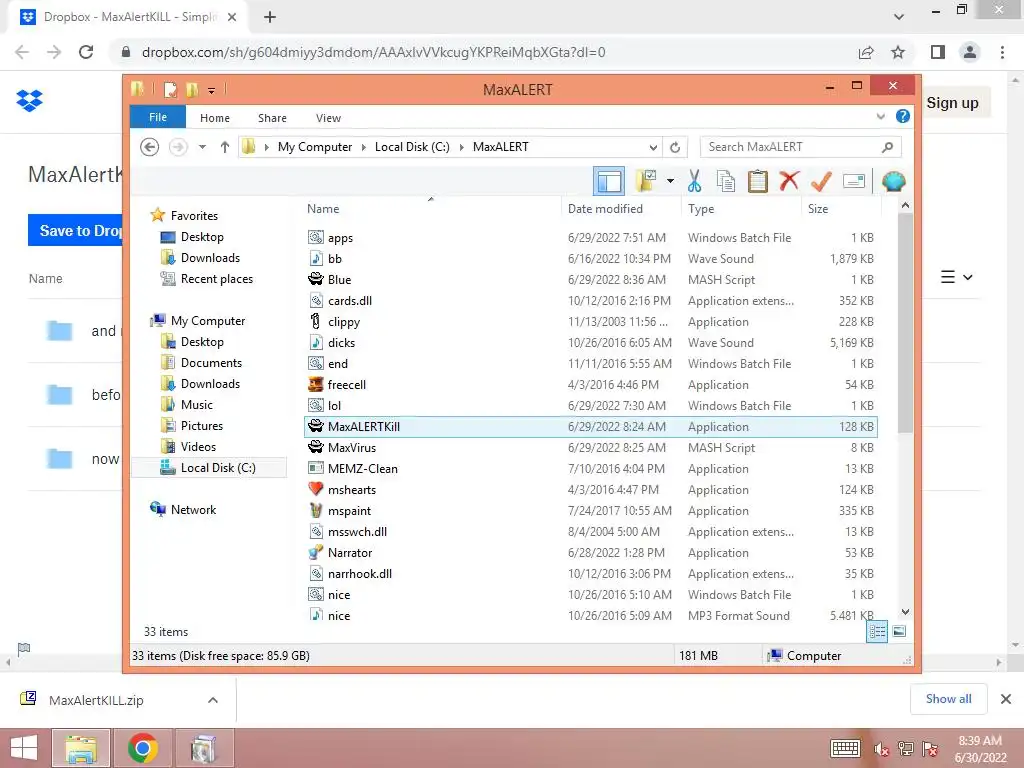Select Network in navigation pane
1024x768 pixels.
pos(193,509)
